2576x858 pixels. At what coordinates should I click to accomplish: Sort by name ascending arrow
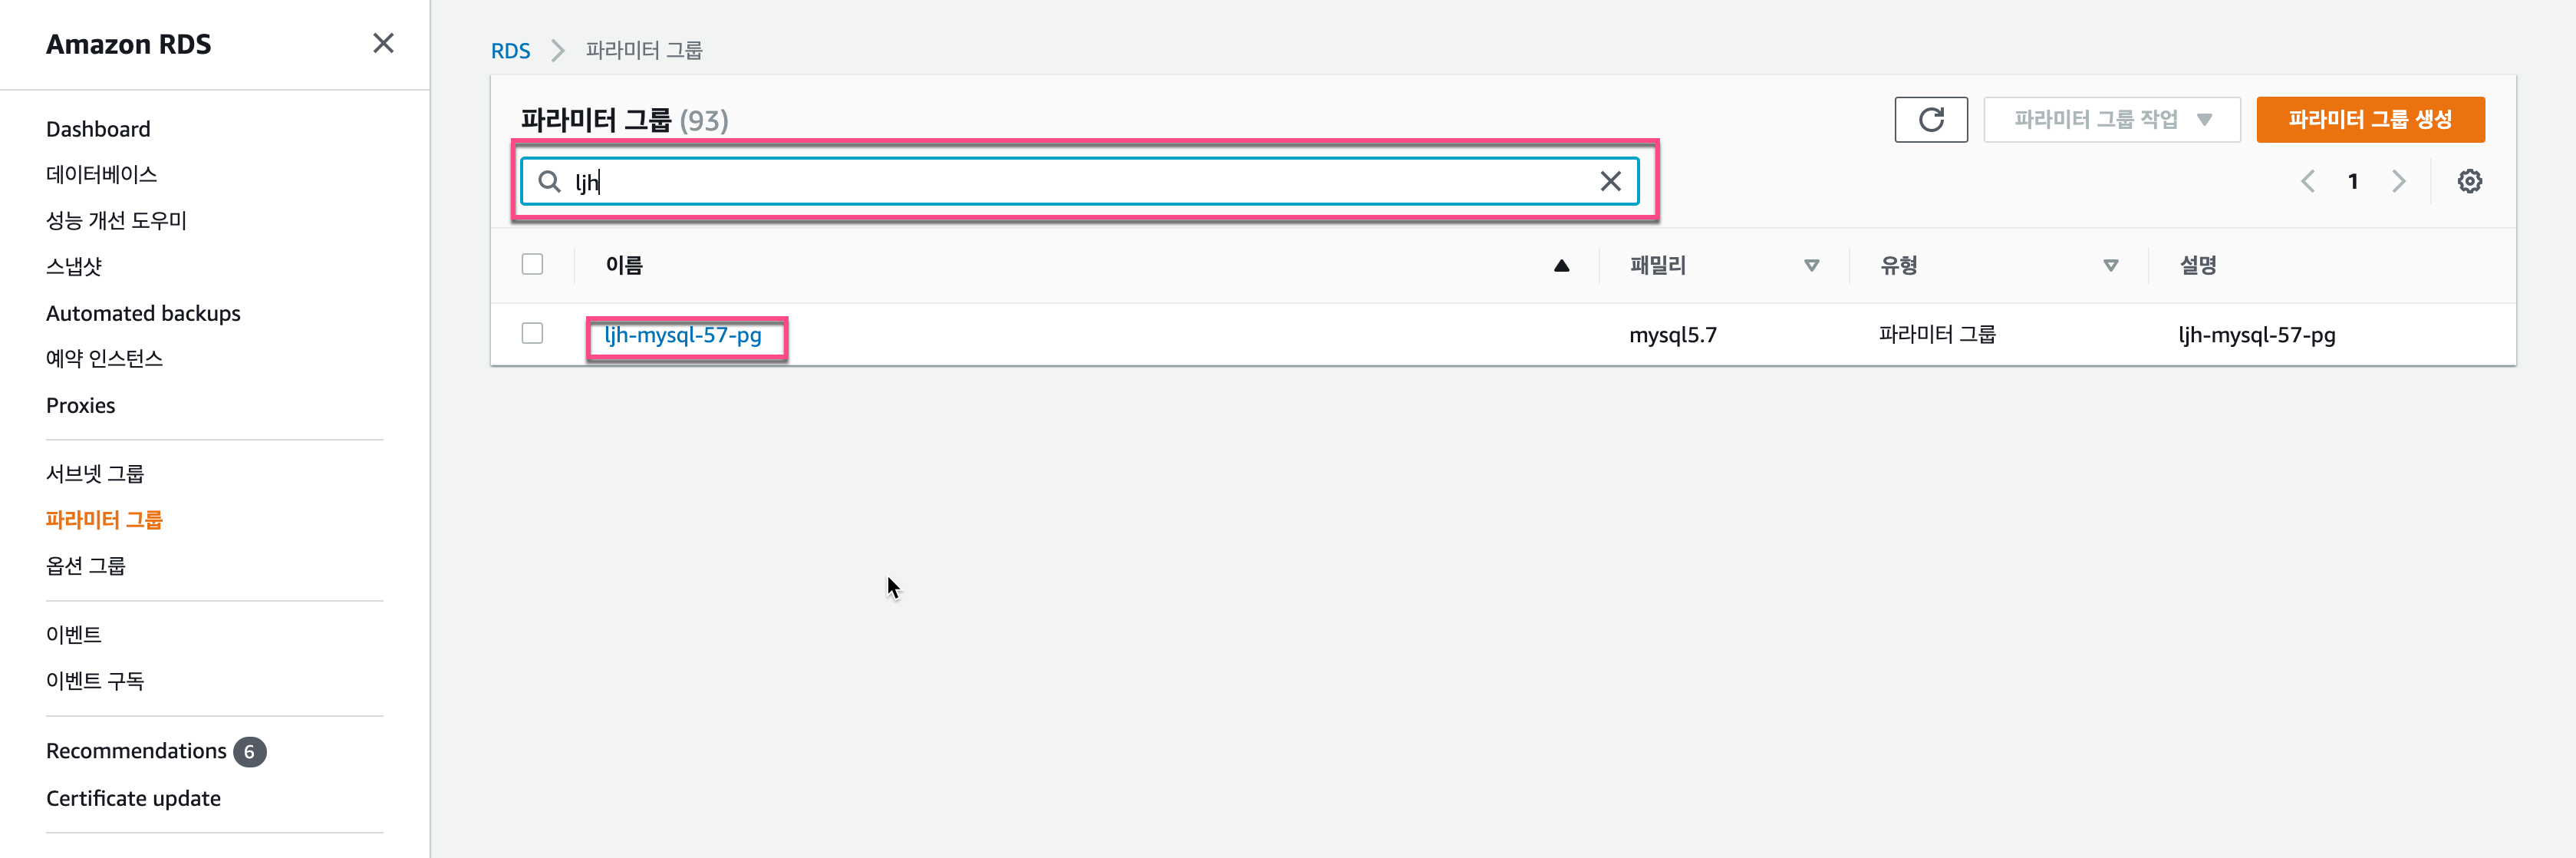point(1561,265)
